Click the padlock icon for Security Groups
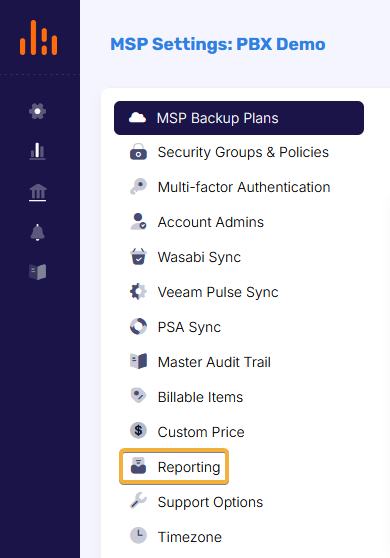The height and width of the screenshot is (558, 390). point(138,152)
